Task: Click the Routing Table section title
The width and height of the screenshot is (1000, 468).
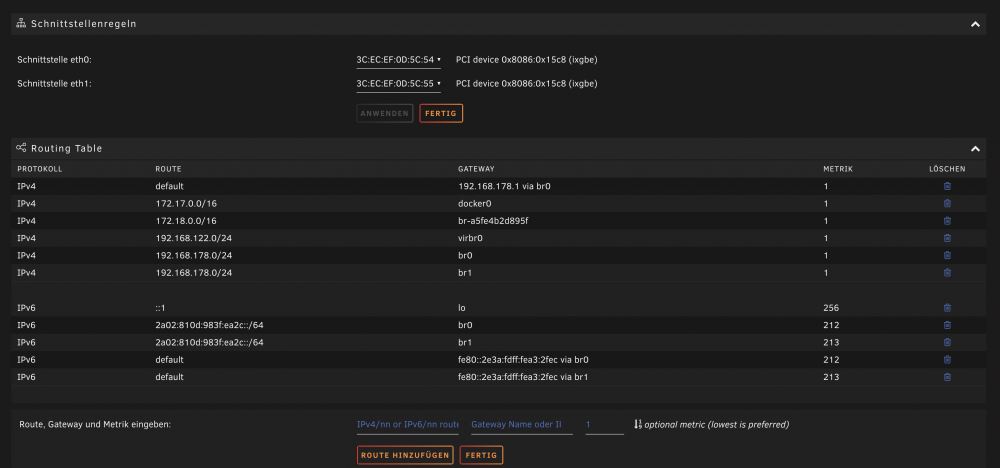Action: [x=66, y=148]
